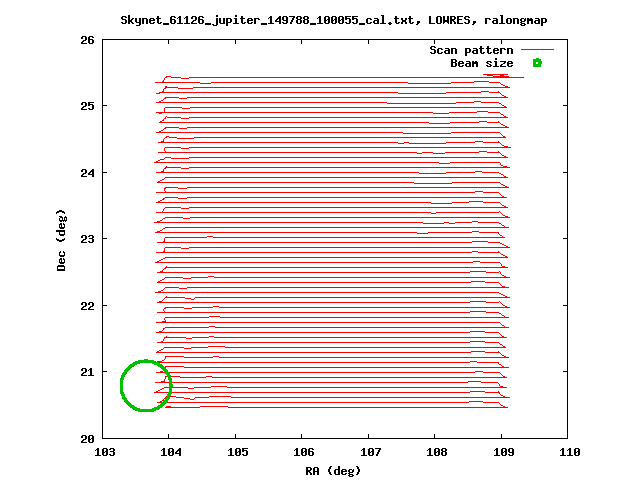Click the green beam size circle on the plot
The height and width of the screenshot is (480, 640).
click(146, 385)
